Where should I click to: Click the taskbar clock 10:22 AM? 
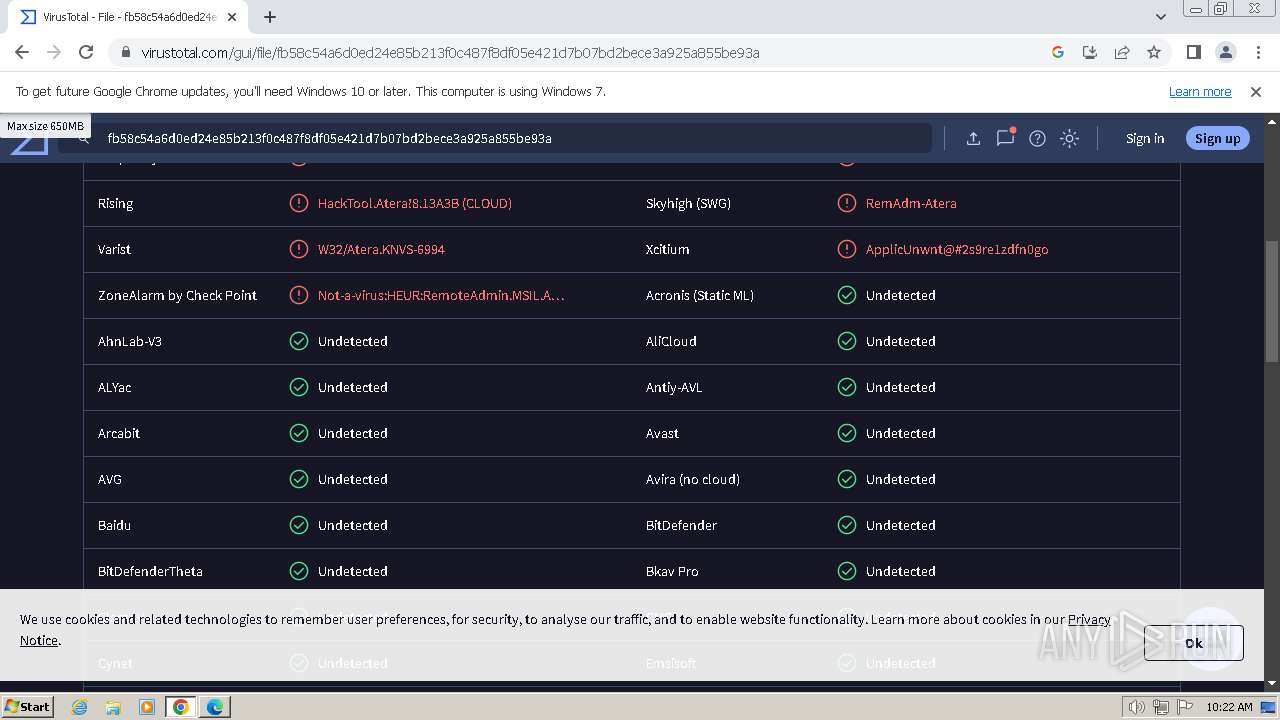pos(1229,707)
